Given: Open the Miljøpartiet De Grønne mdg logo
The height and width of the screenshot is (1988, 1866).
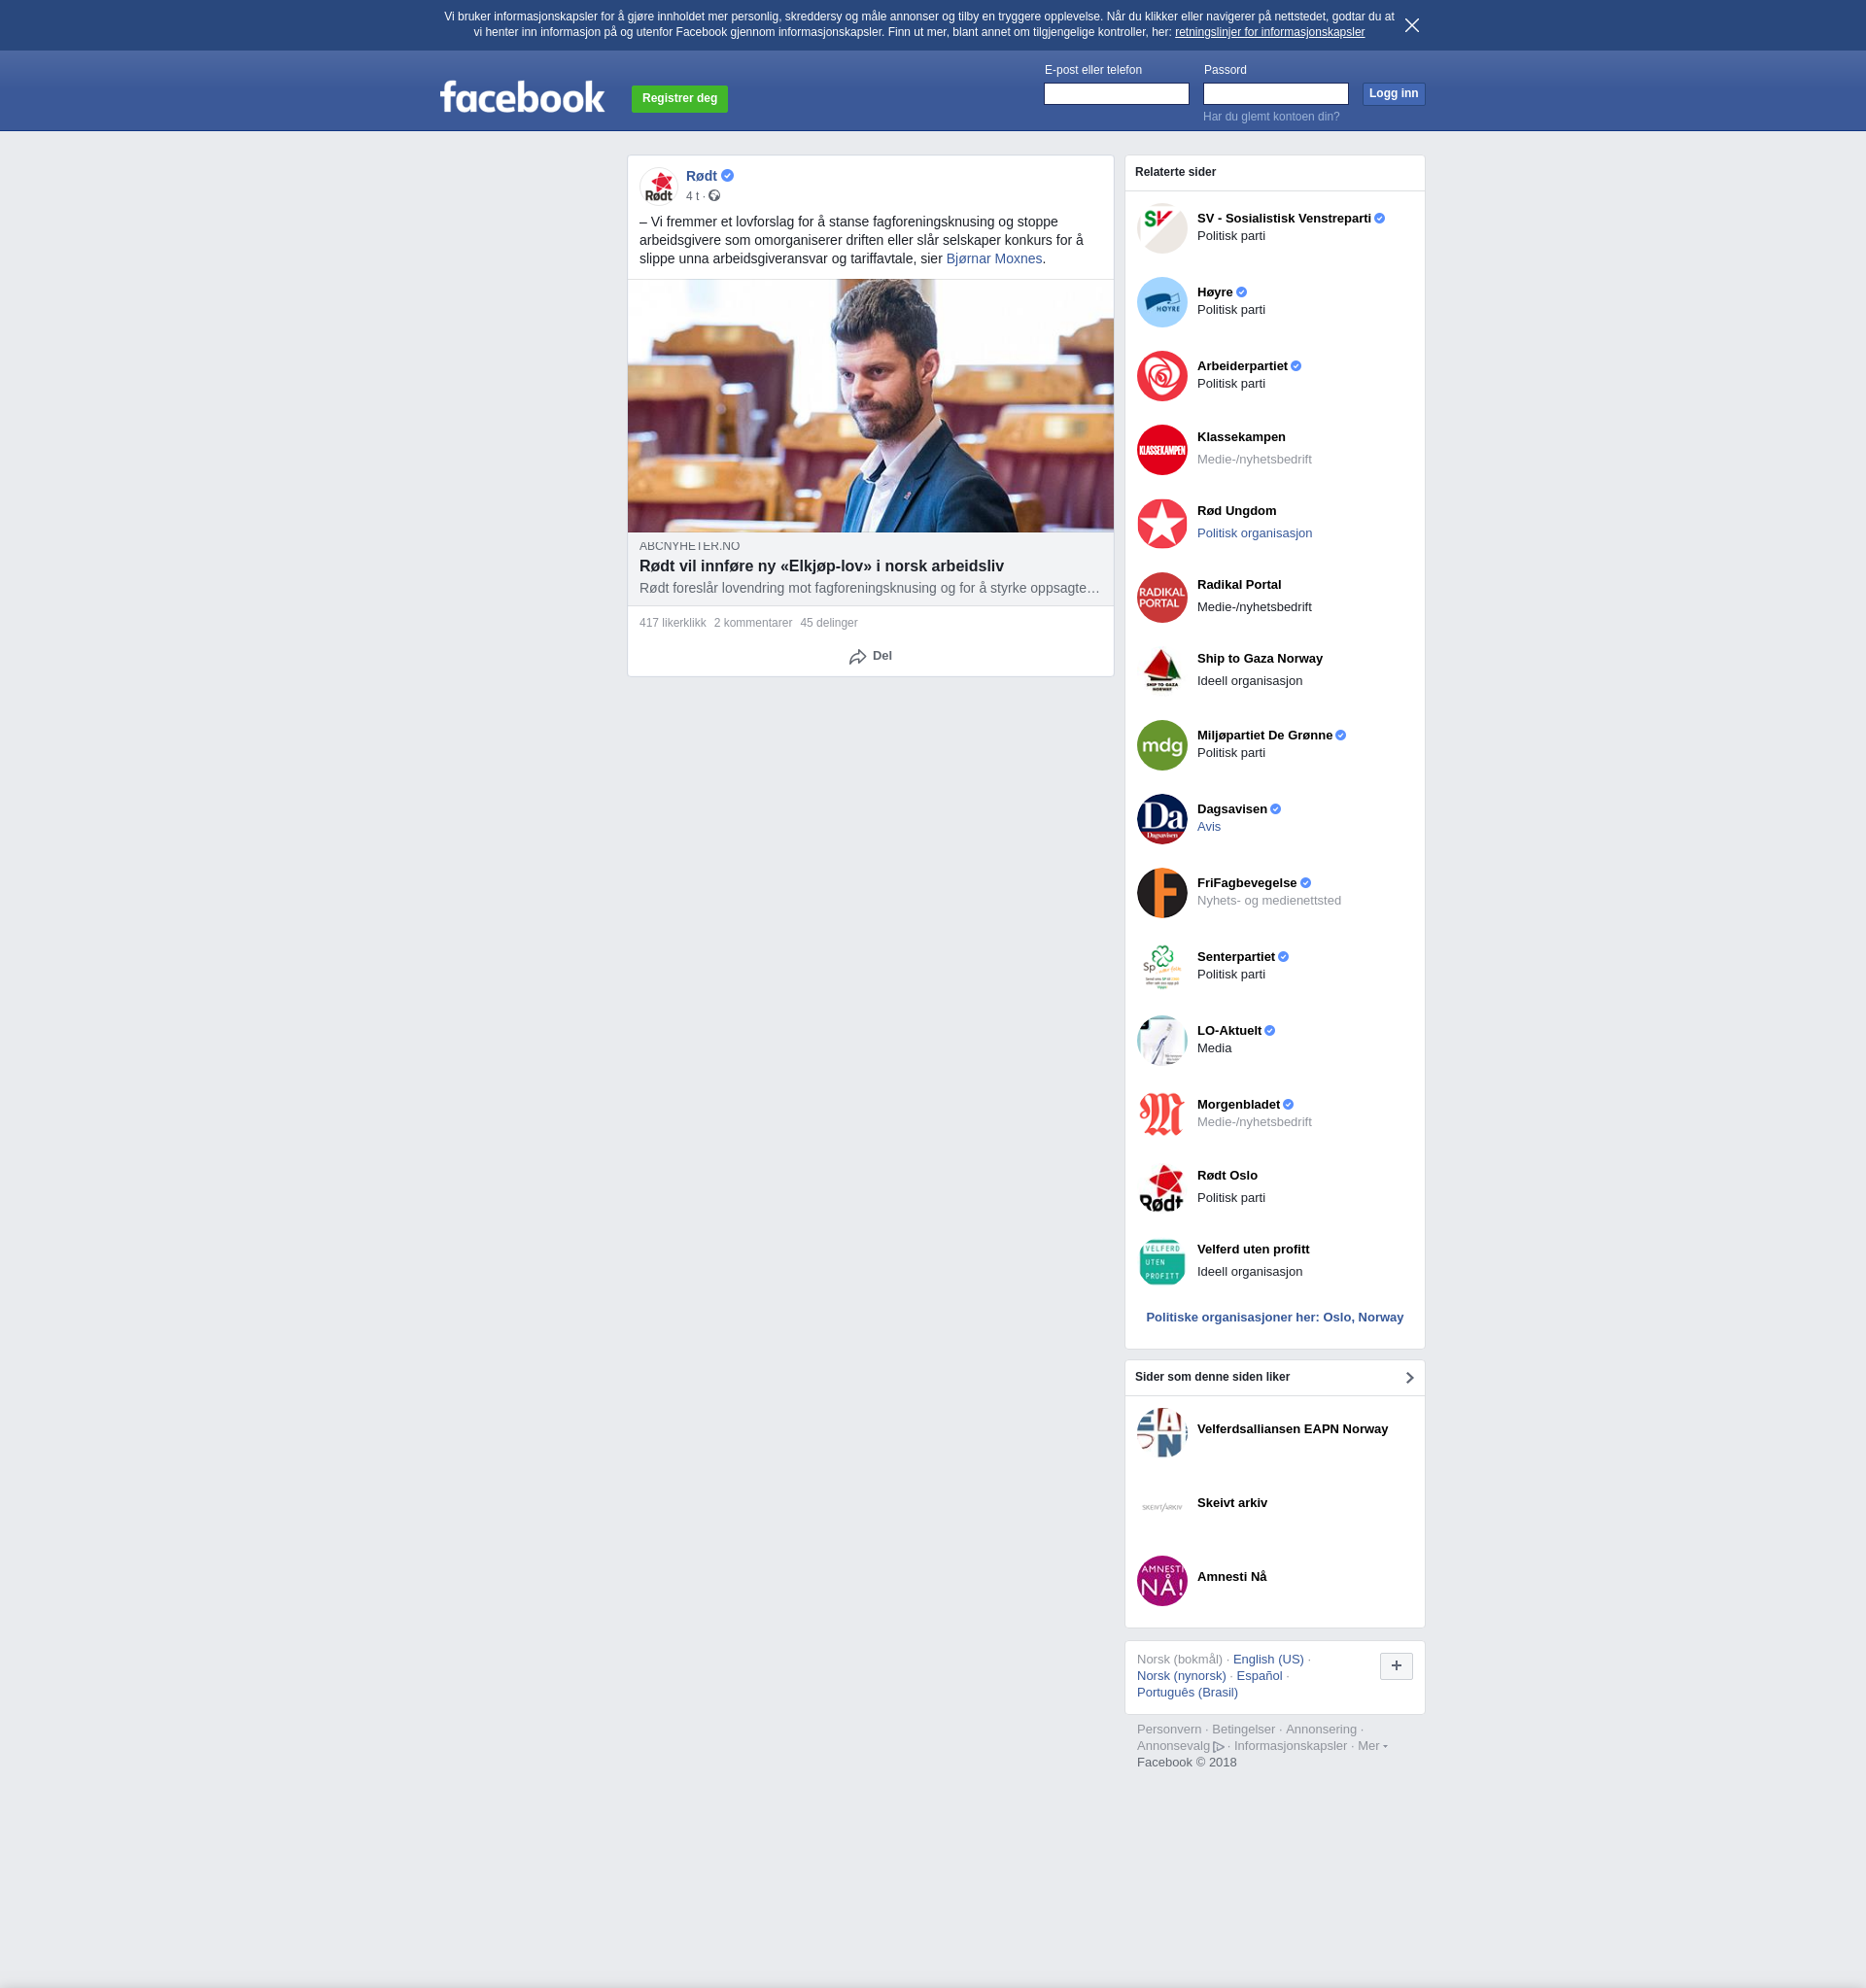Looking at the screenshot, I should (1162, 745).
